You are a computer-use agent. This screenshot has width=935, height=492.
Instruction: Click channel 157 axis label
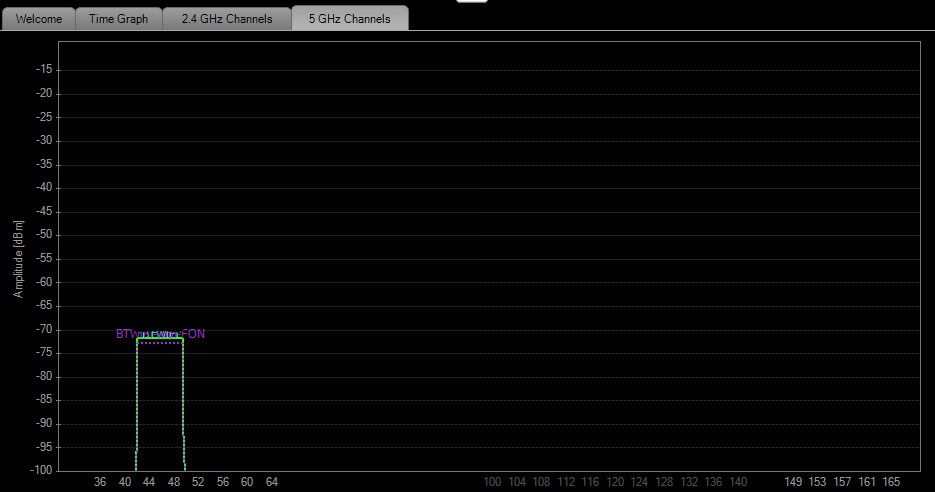pyautogui.click(x=842, y=482)
